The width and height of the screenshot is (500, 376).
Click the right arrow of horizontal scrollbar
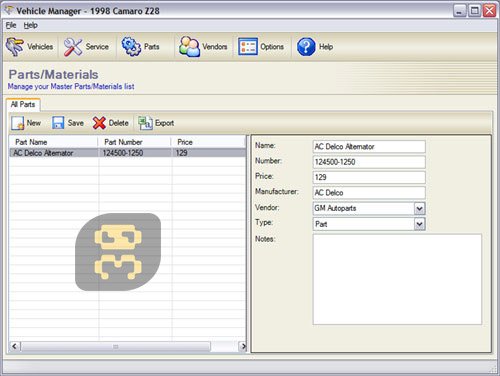click(x=243, y=346)
